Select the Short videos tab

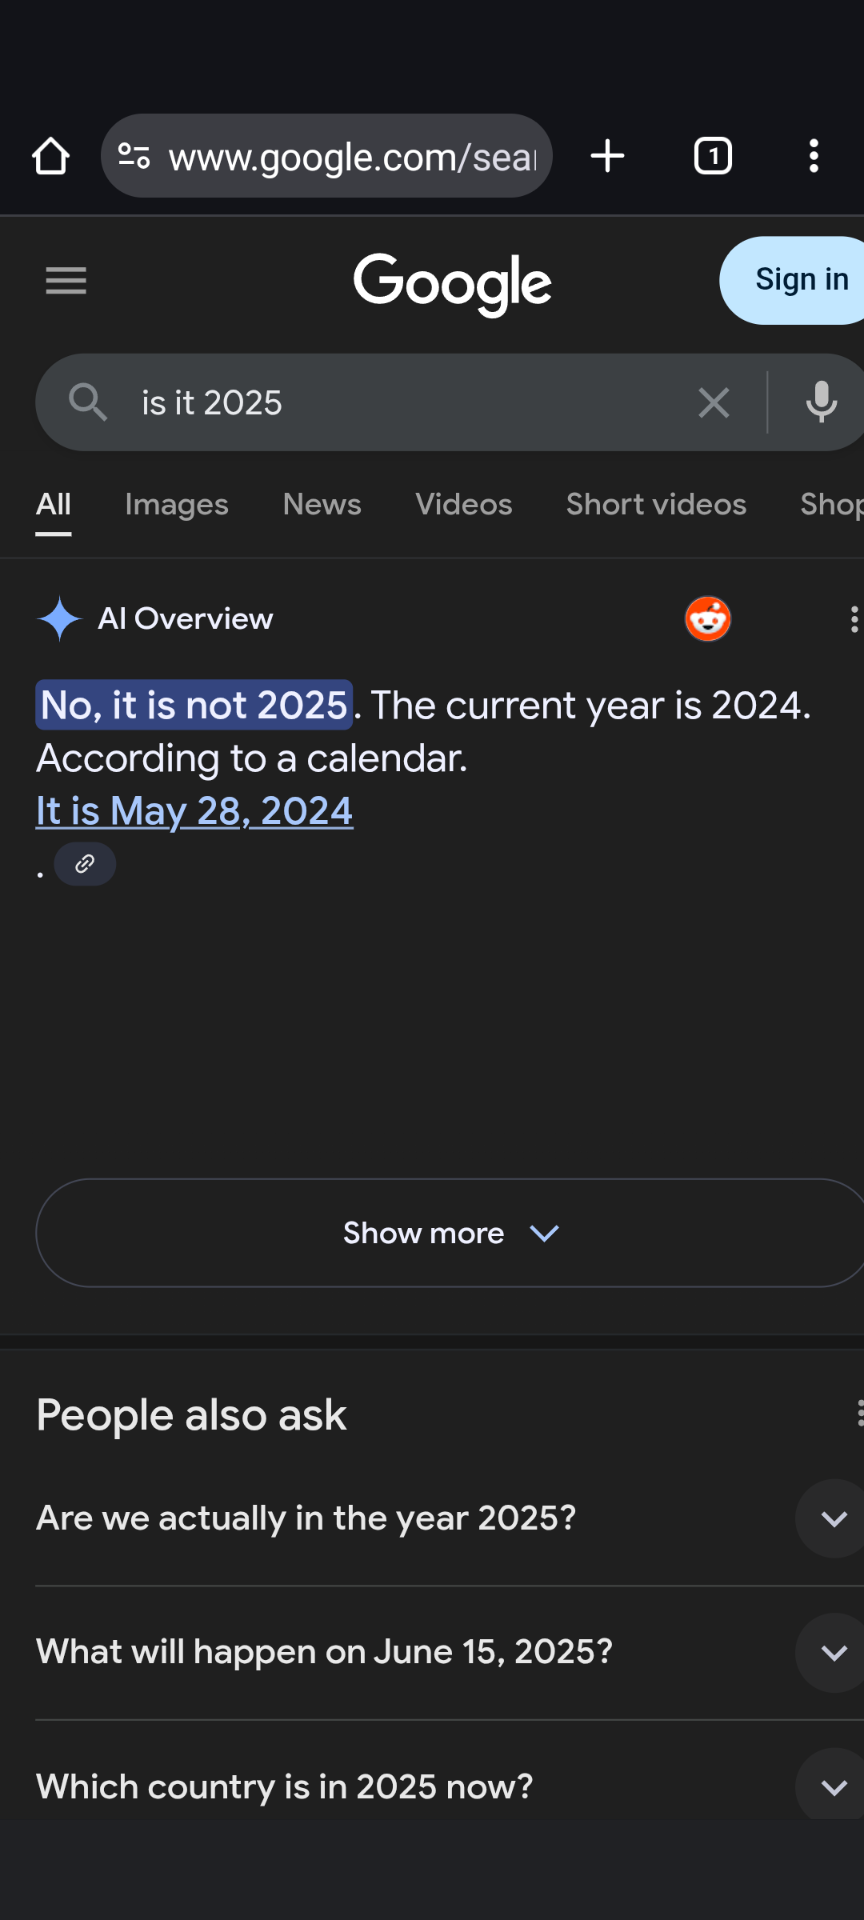tap(656, 505)
